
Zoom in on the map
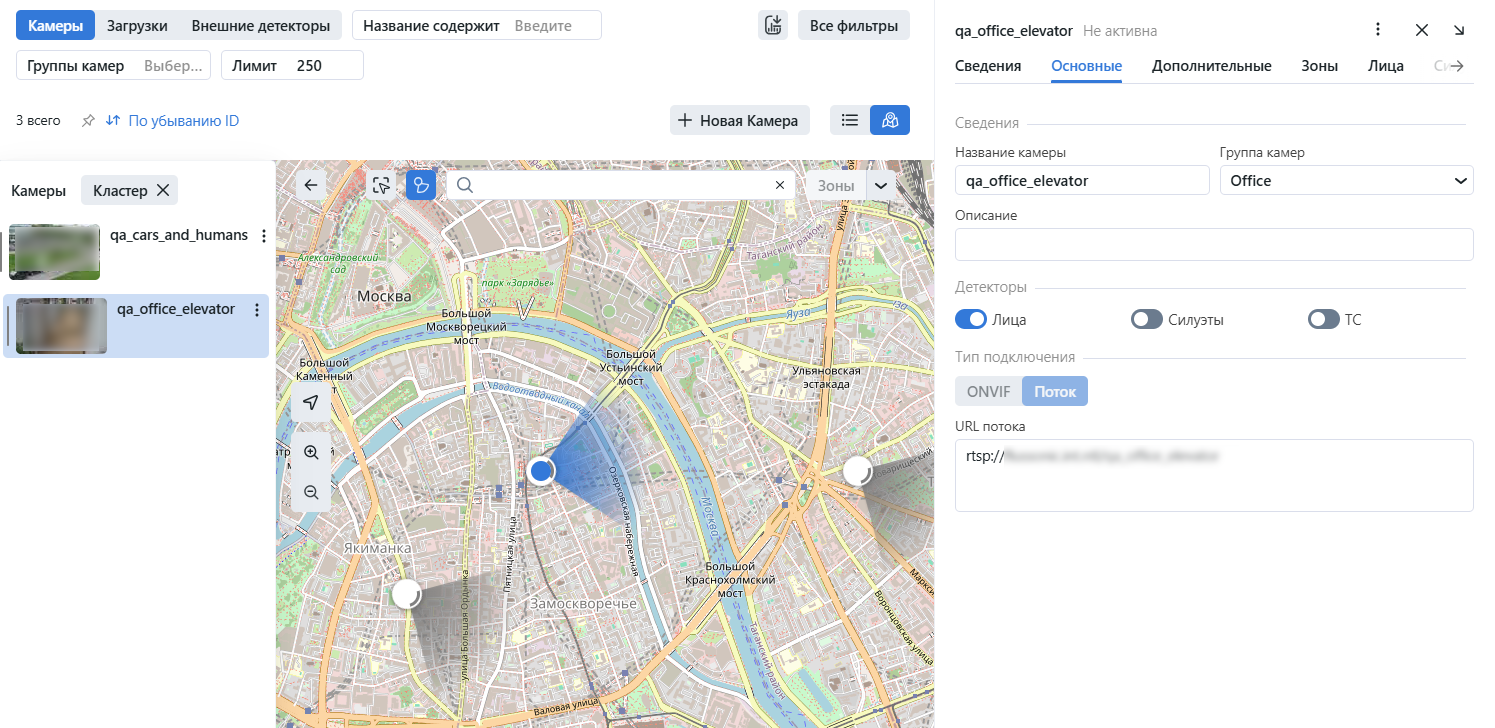[311, 452]
